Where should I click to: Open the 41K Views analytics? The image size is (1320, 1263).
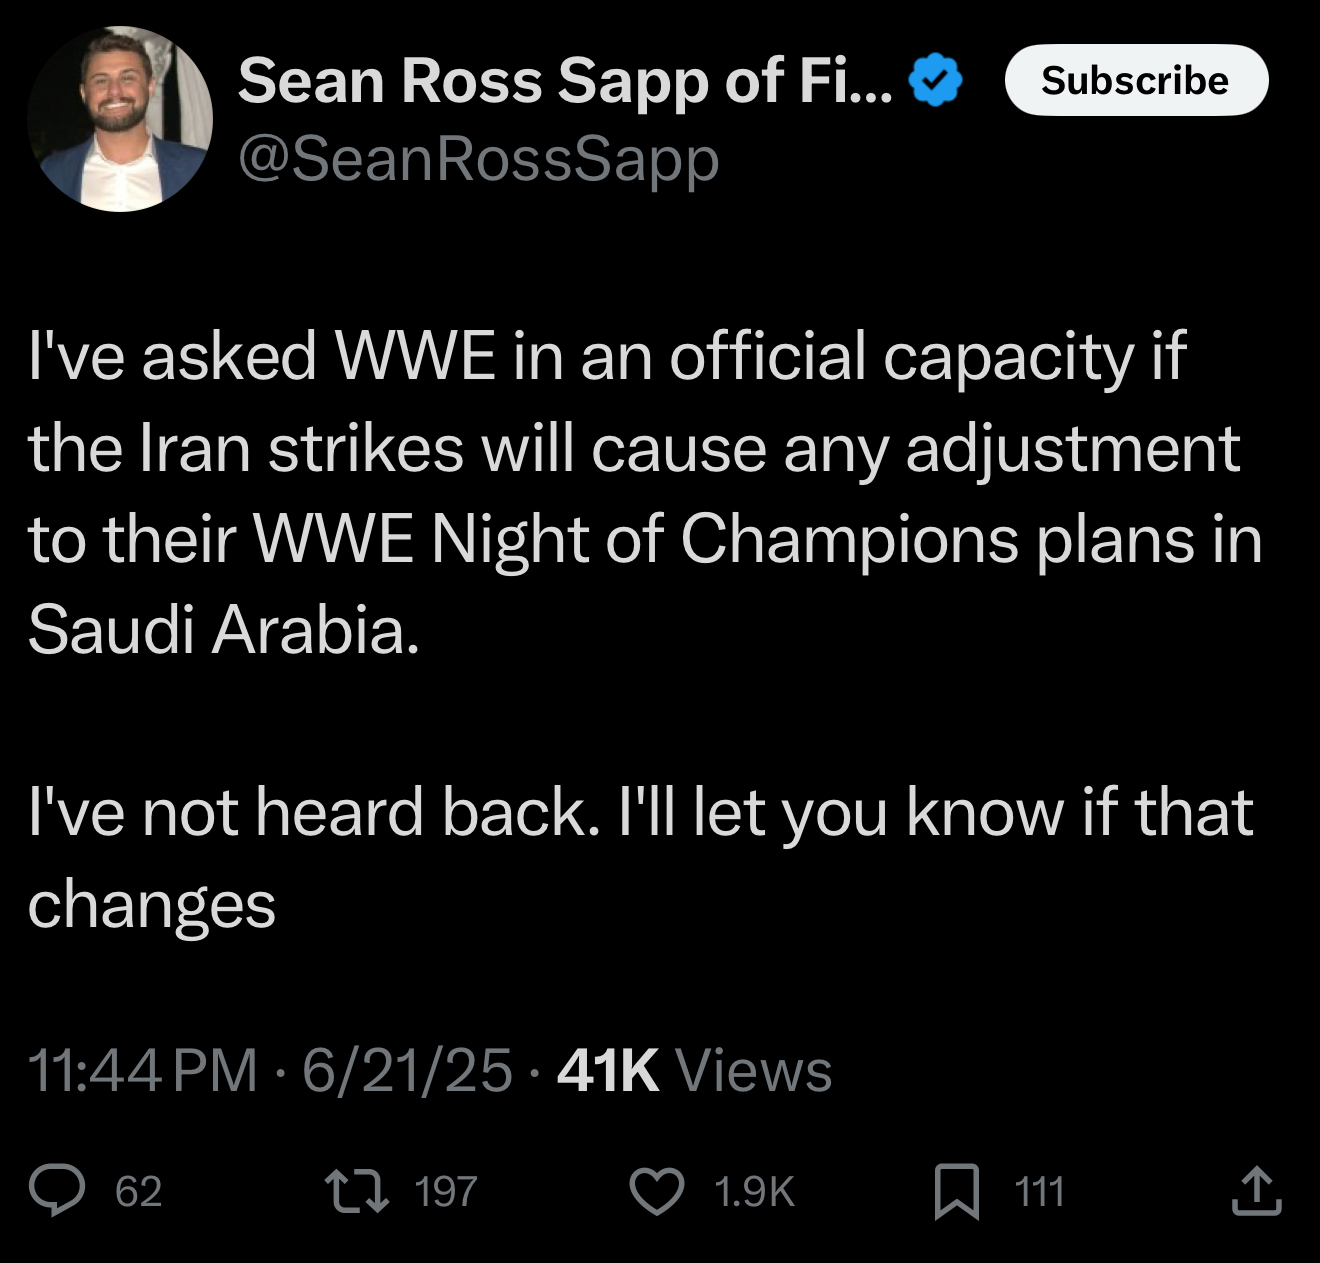(694, 1070)
